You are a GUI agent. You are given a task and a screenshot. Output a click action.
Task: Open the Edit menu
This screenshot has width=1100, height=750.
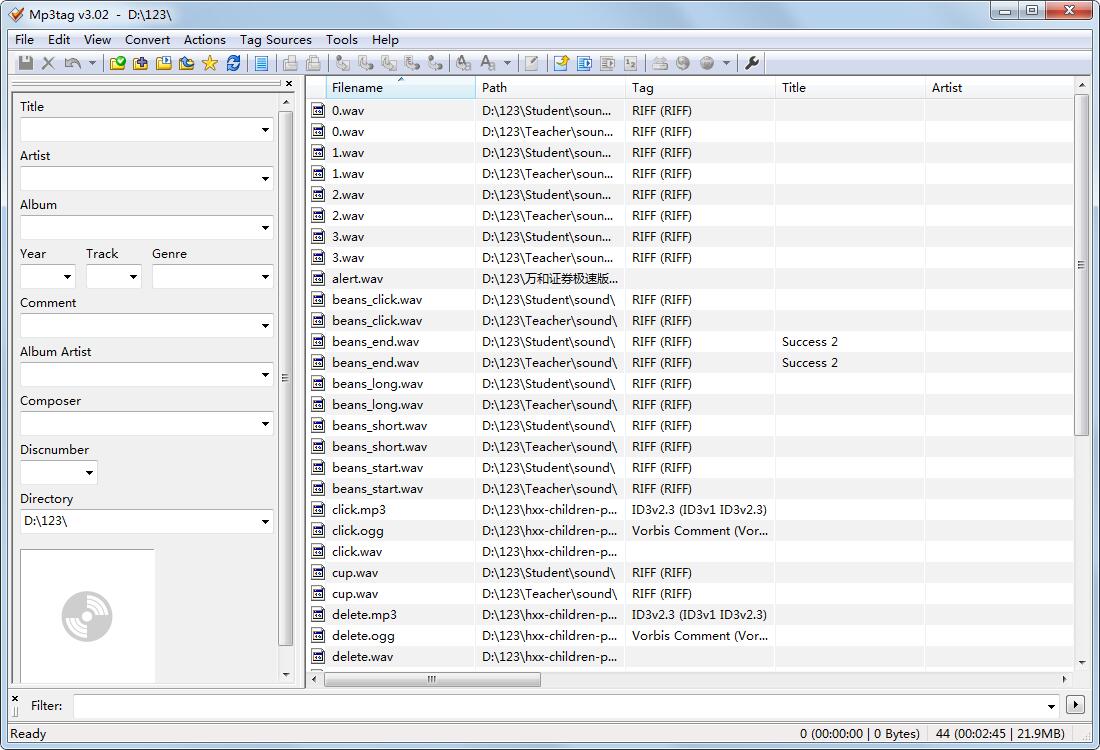coord(59,40)
